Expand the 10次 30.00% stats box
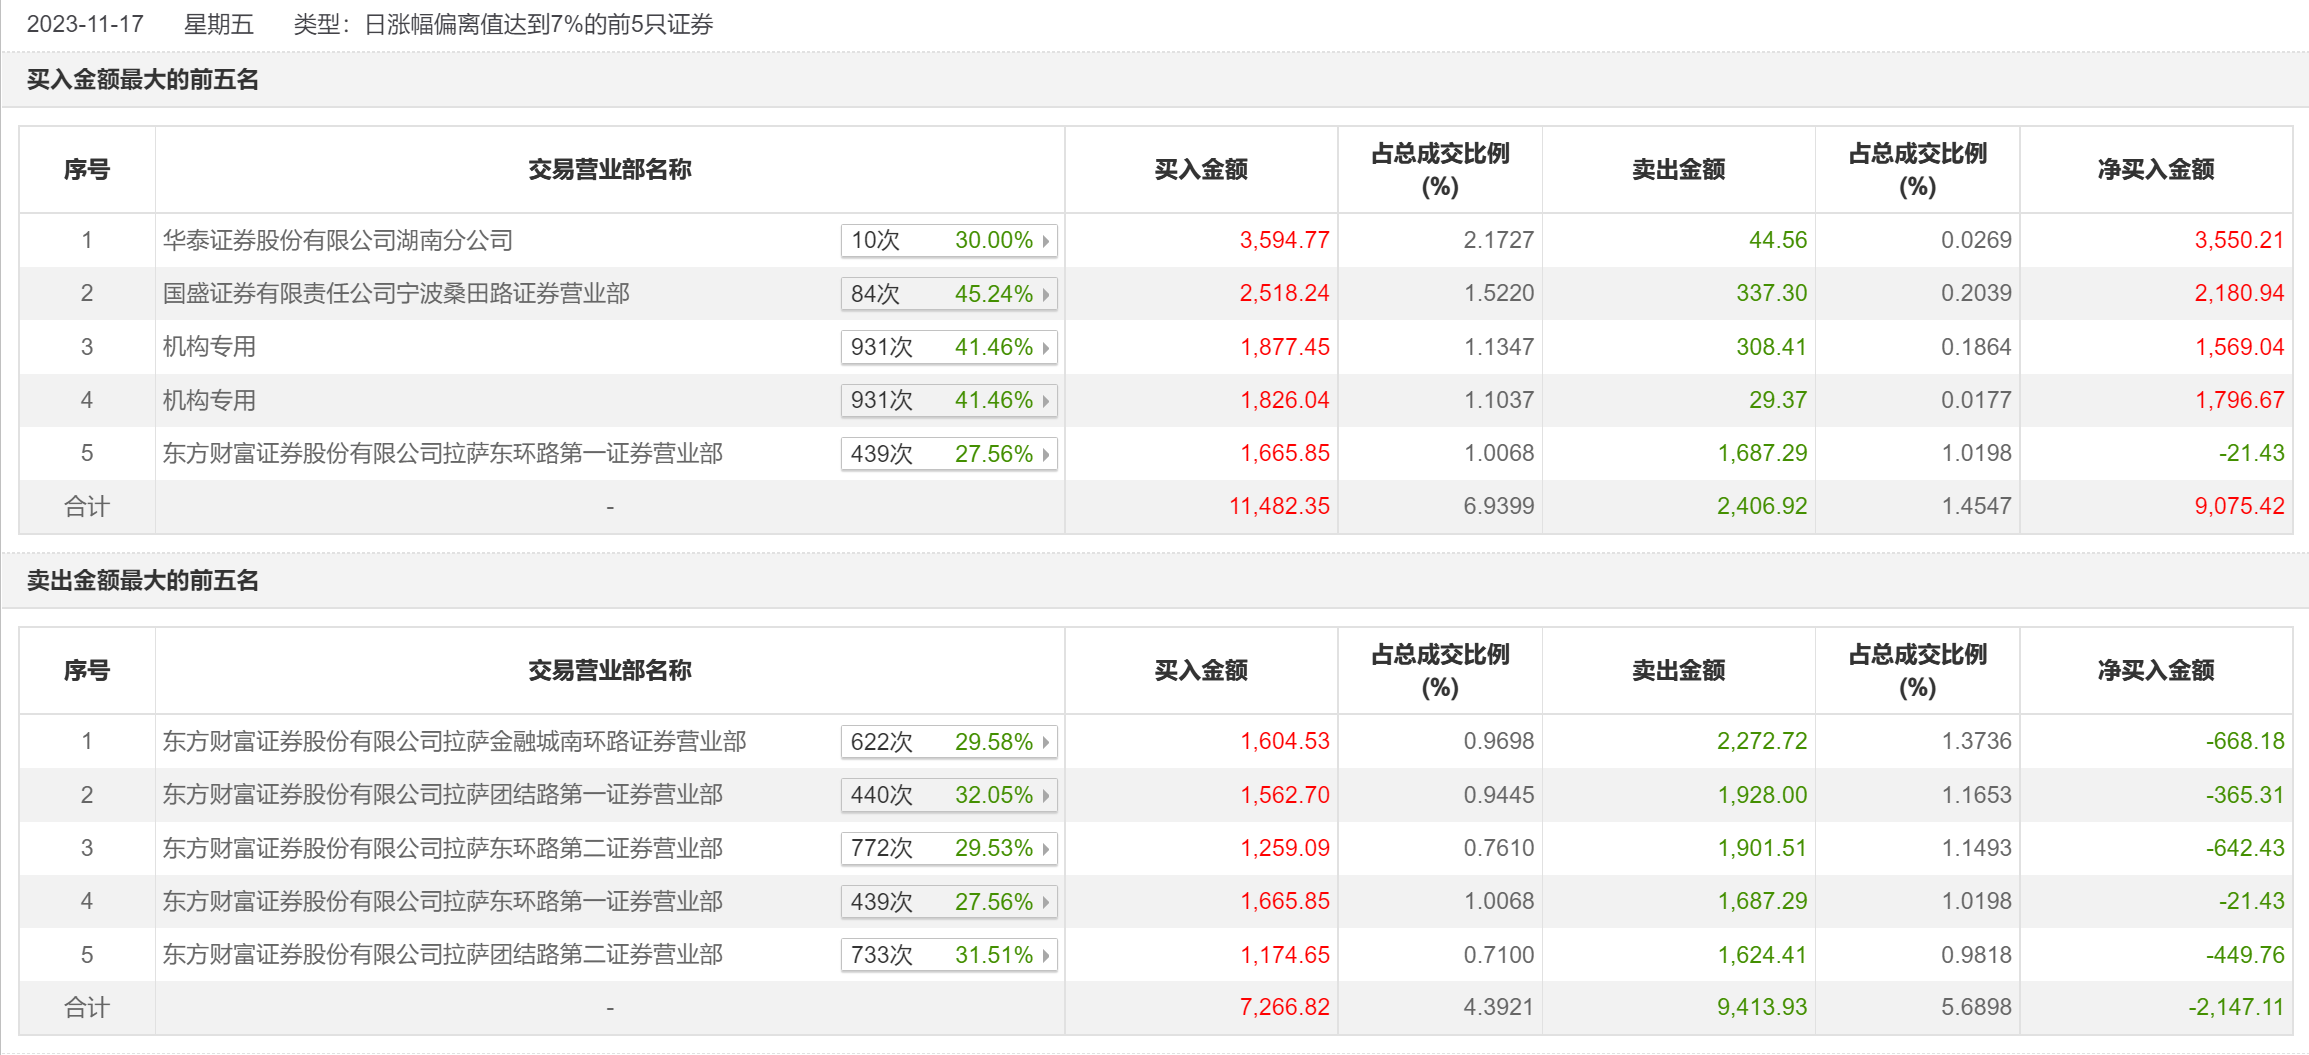Image resolution: width=2309 pixels, height=1055 pixels. tap(947, 241)
